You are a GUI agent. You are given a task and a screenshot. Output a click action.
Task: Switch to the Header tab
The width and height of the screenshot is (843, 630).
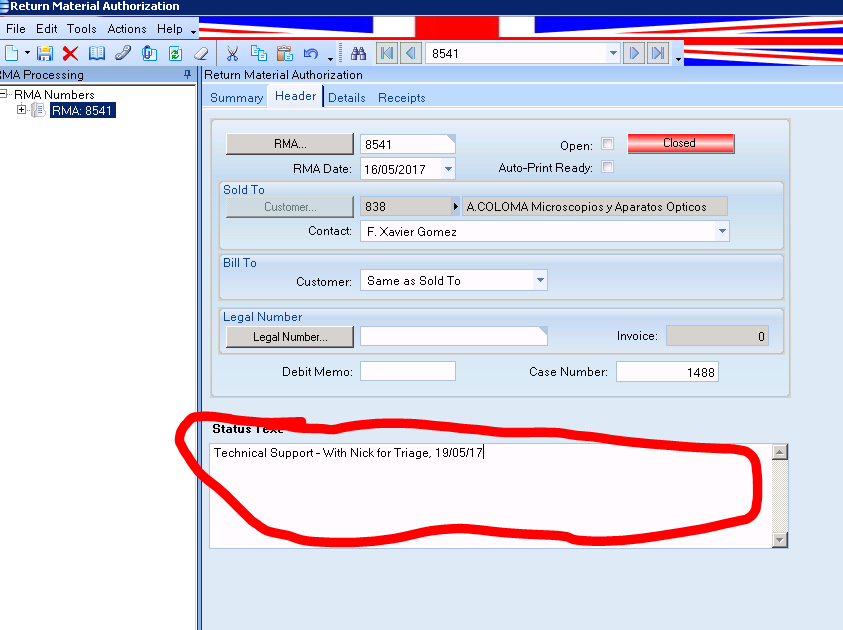tap(295, 96)
